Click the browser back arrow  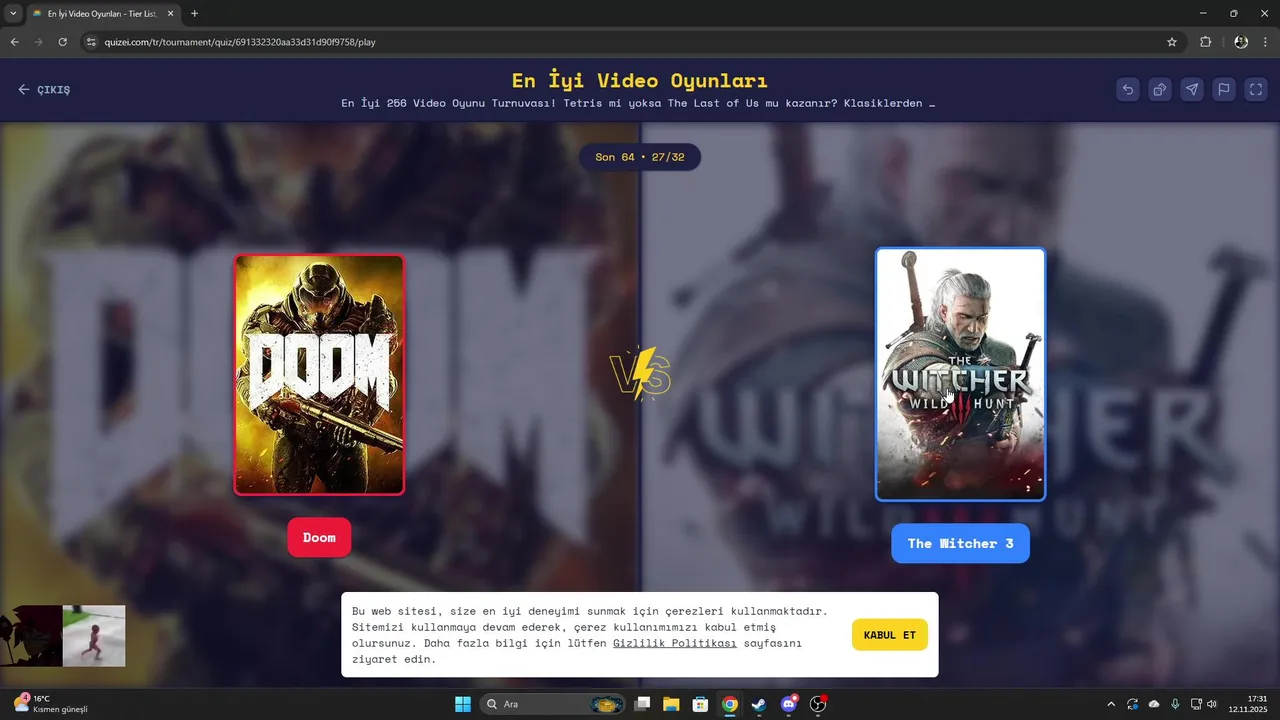point(14,42)
